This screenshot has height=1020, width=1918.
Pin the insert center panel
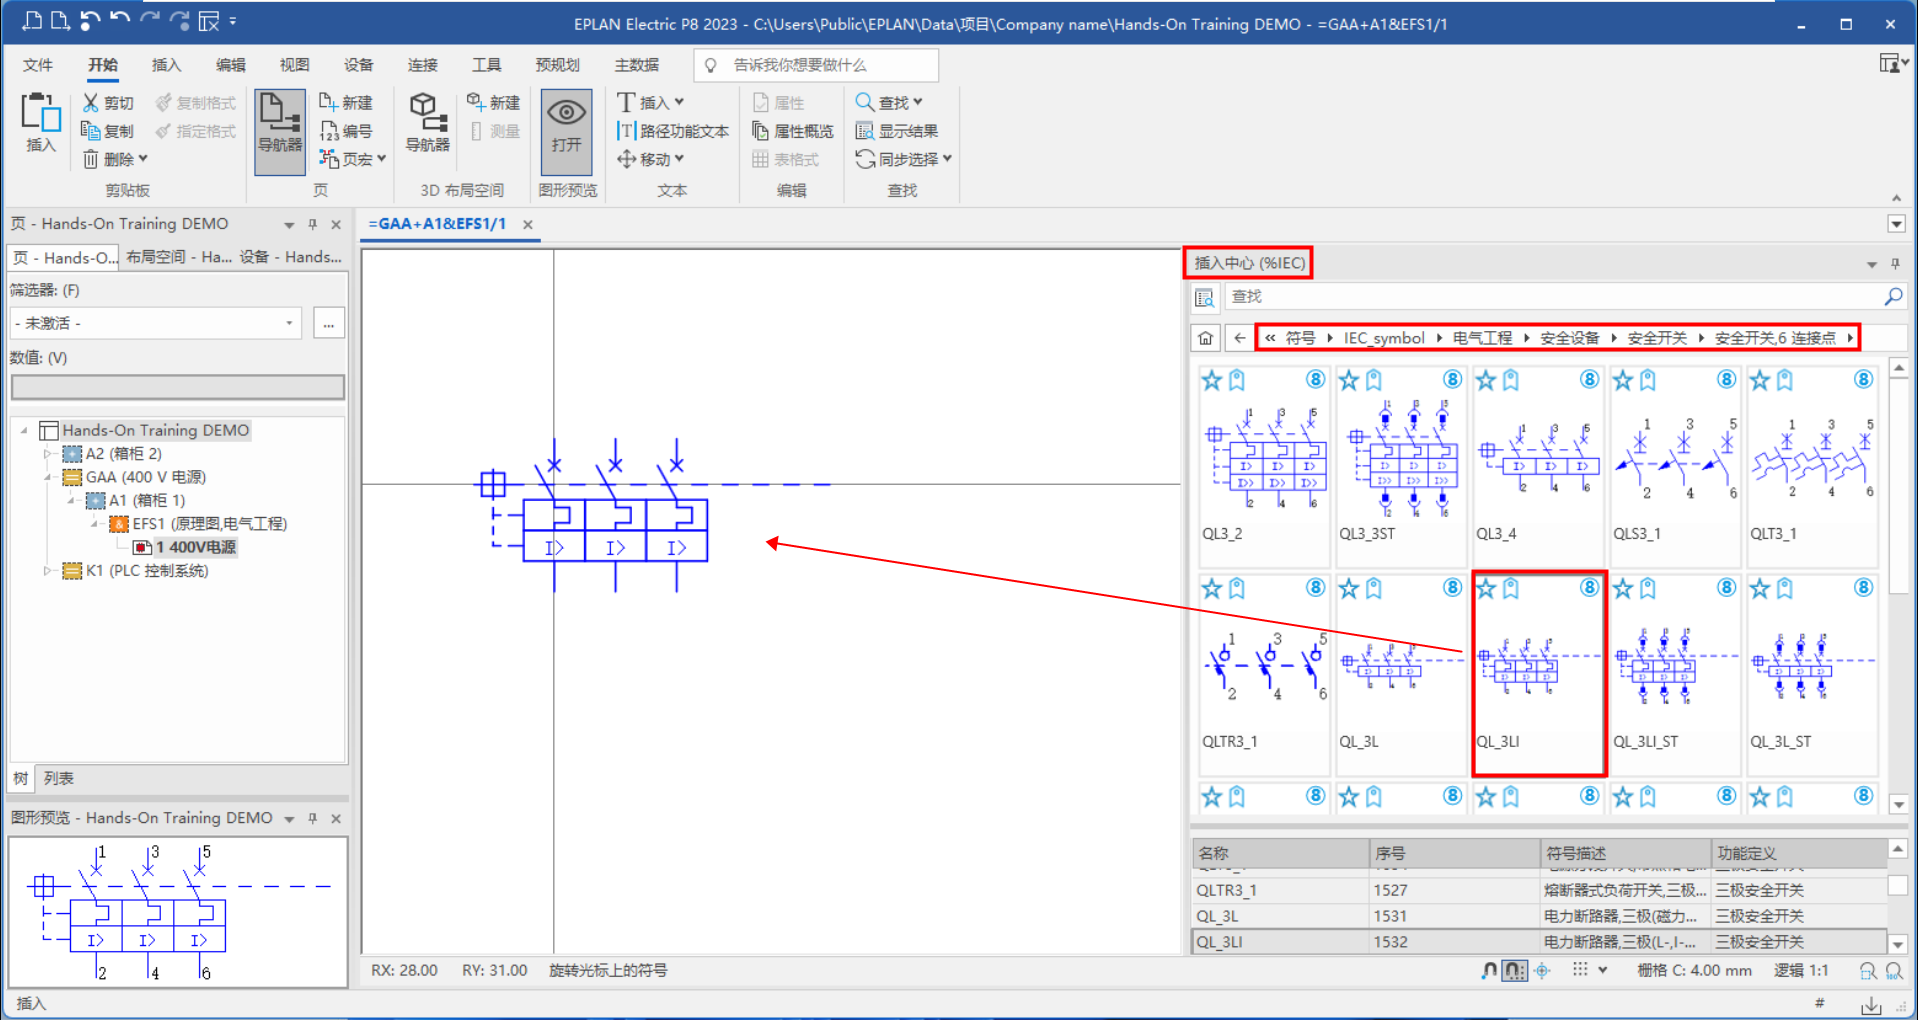[1895, 264]
